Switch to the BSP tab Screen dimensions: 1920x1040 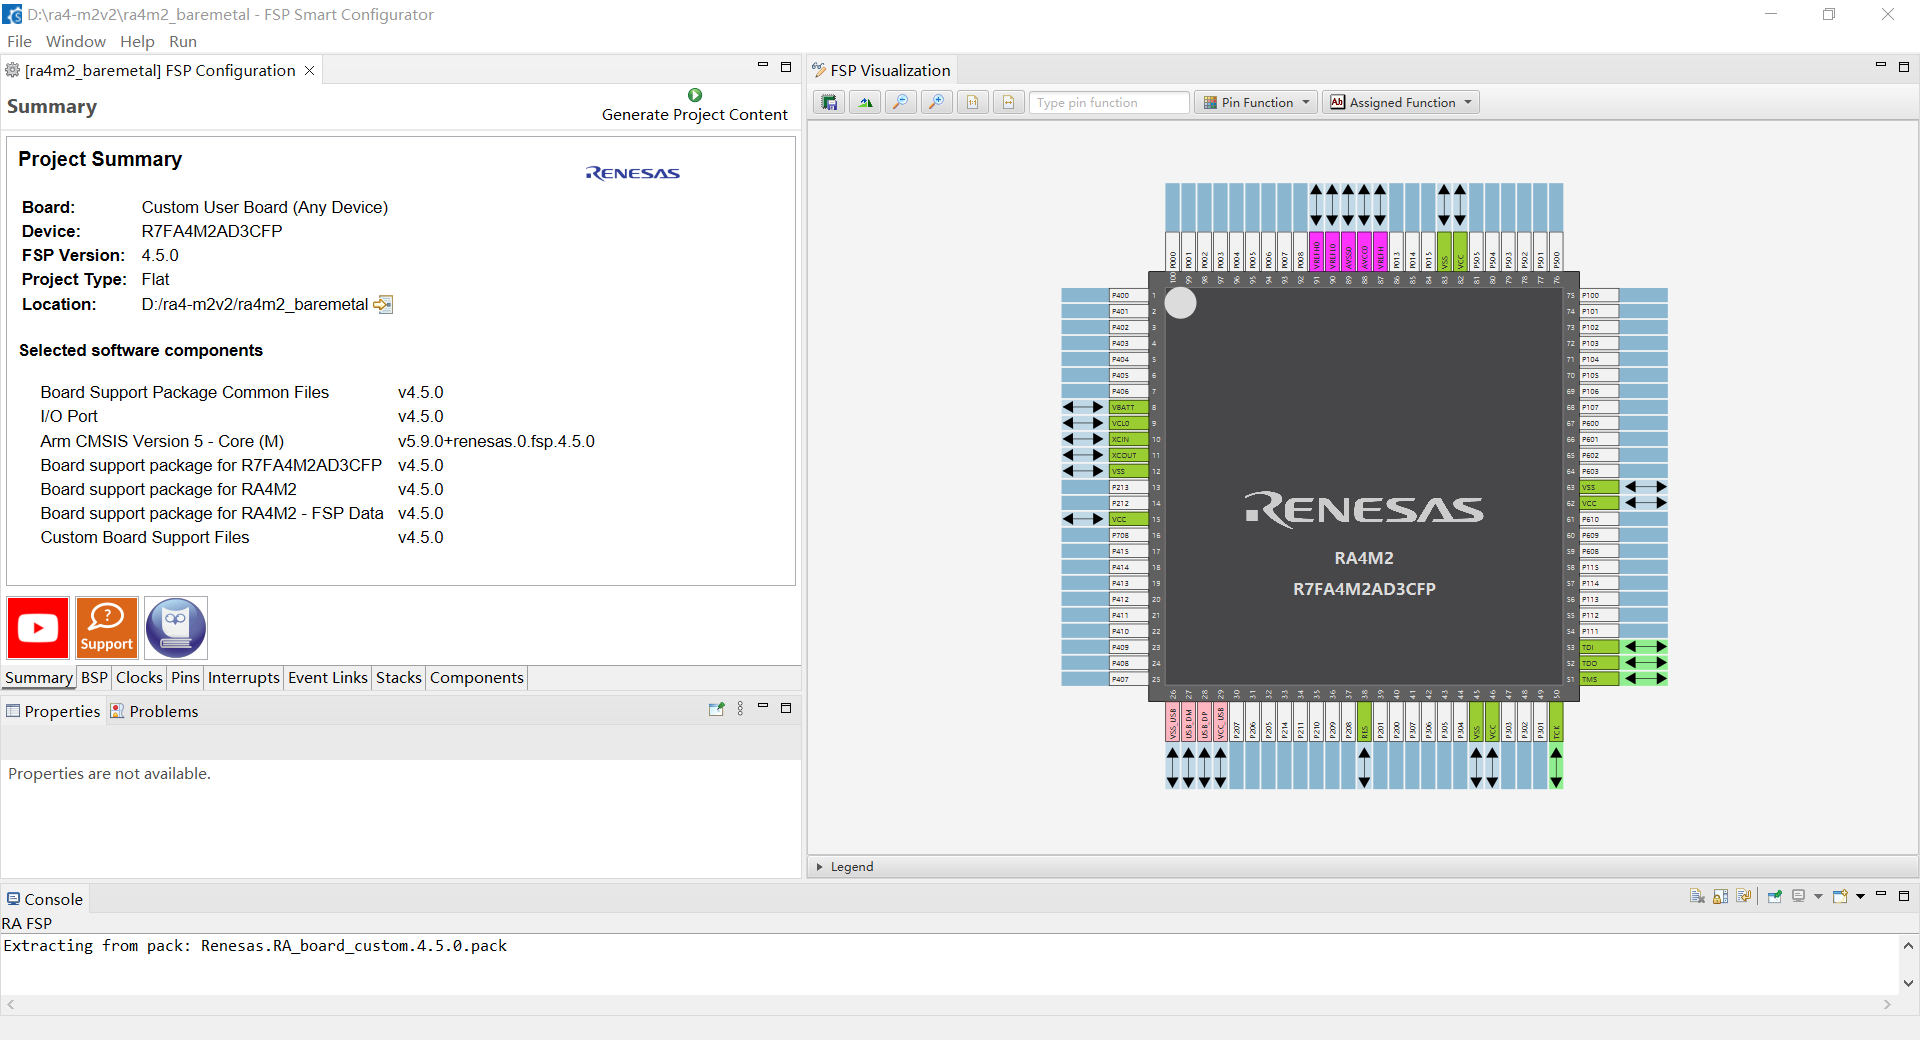point(94,678)
